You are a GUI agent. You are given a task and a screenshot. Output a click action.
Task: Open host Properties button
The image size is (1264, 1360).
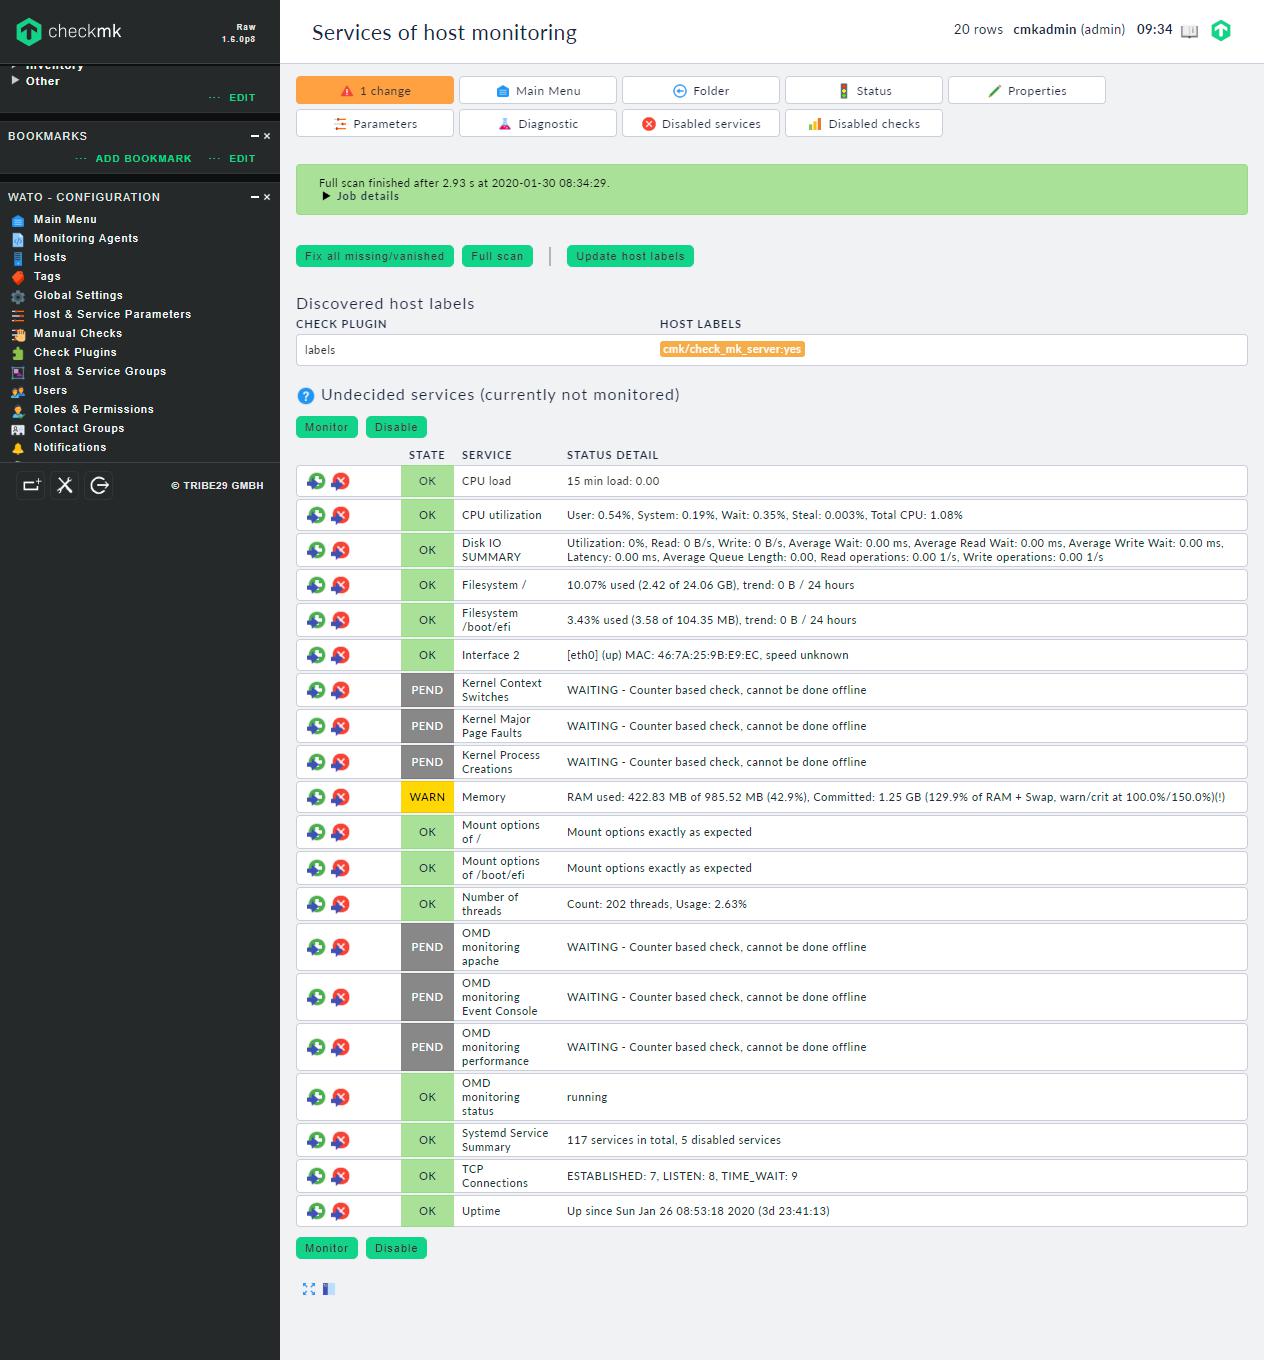tap(1027, 90)
